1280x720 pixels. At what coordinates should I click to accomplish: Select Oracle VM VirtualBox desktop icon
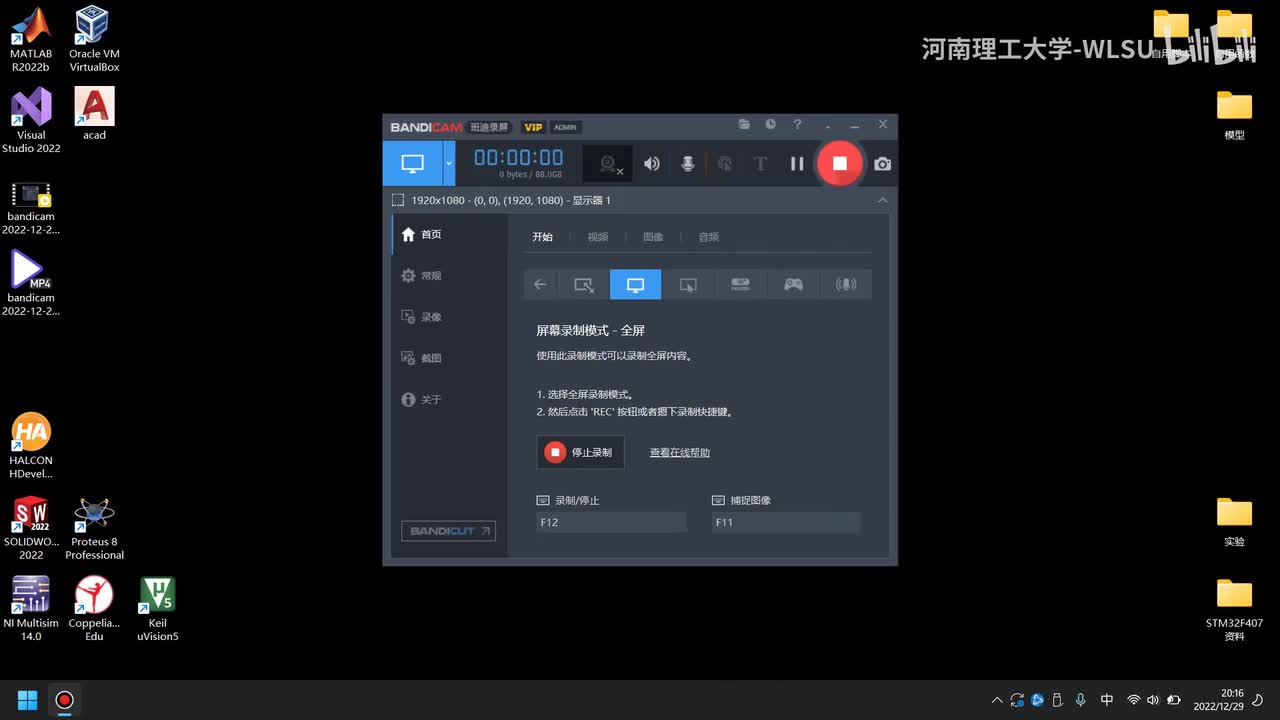[x=94, y=40]
